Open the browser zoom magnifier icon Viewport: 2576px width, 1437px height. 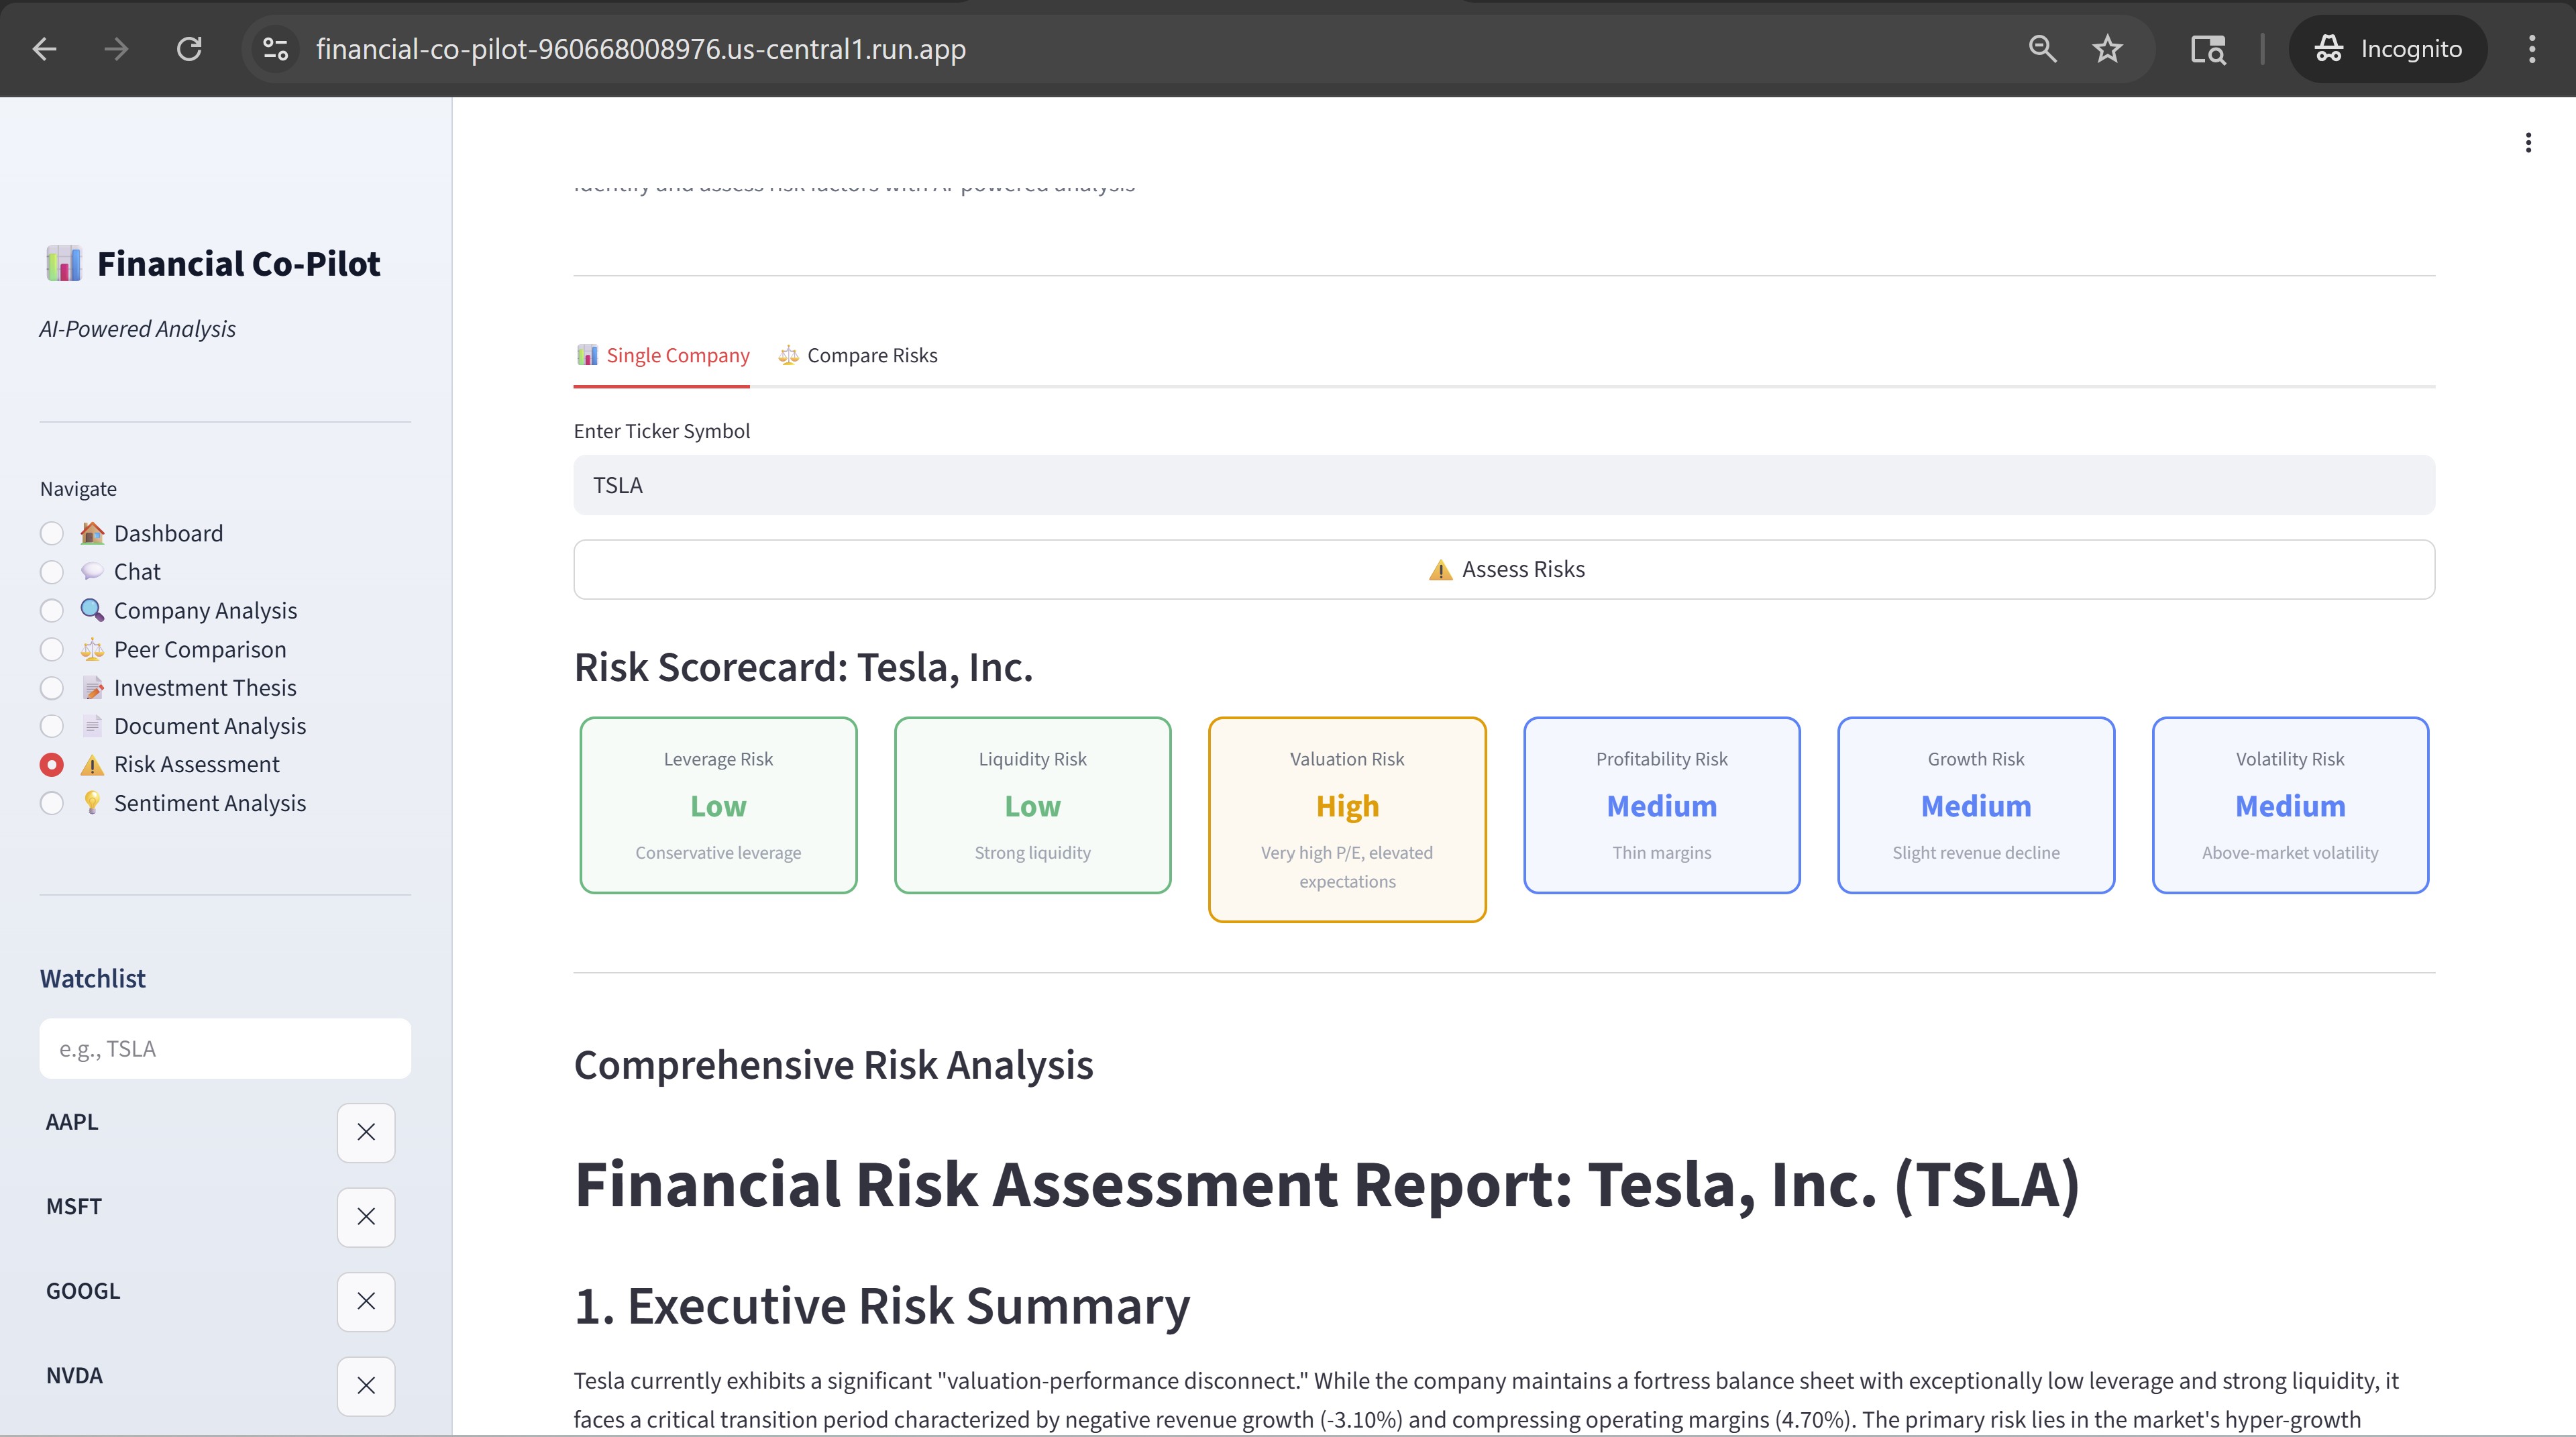click(2042, 49)
